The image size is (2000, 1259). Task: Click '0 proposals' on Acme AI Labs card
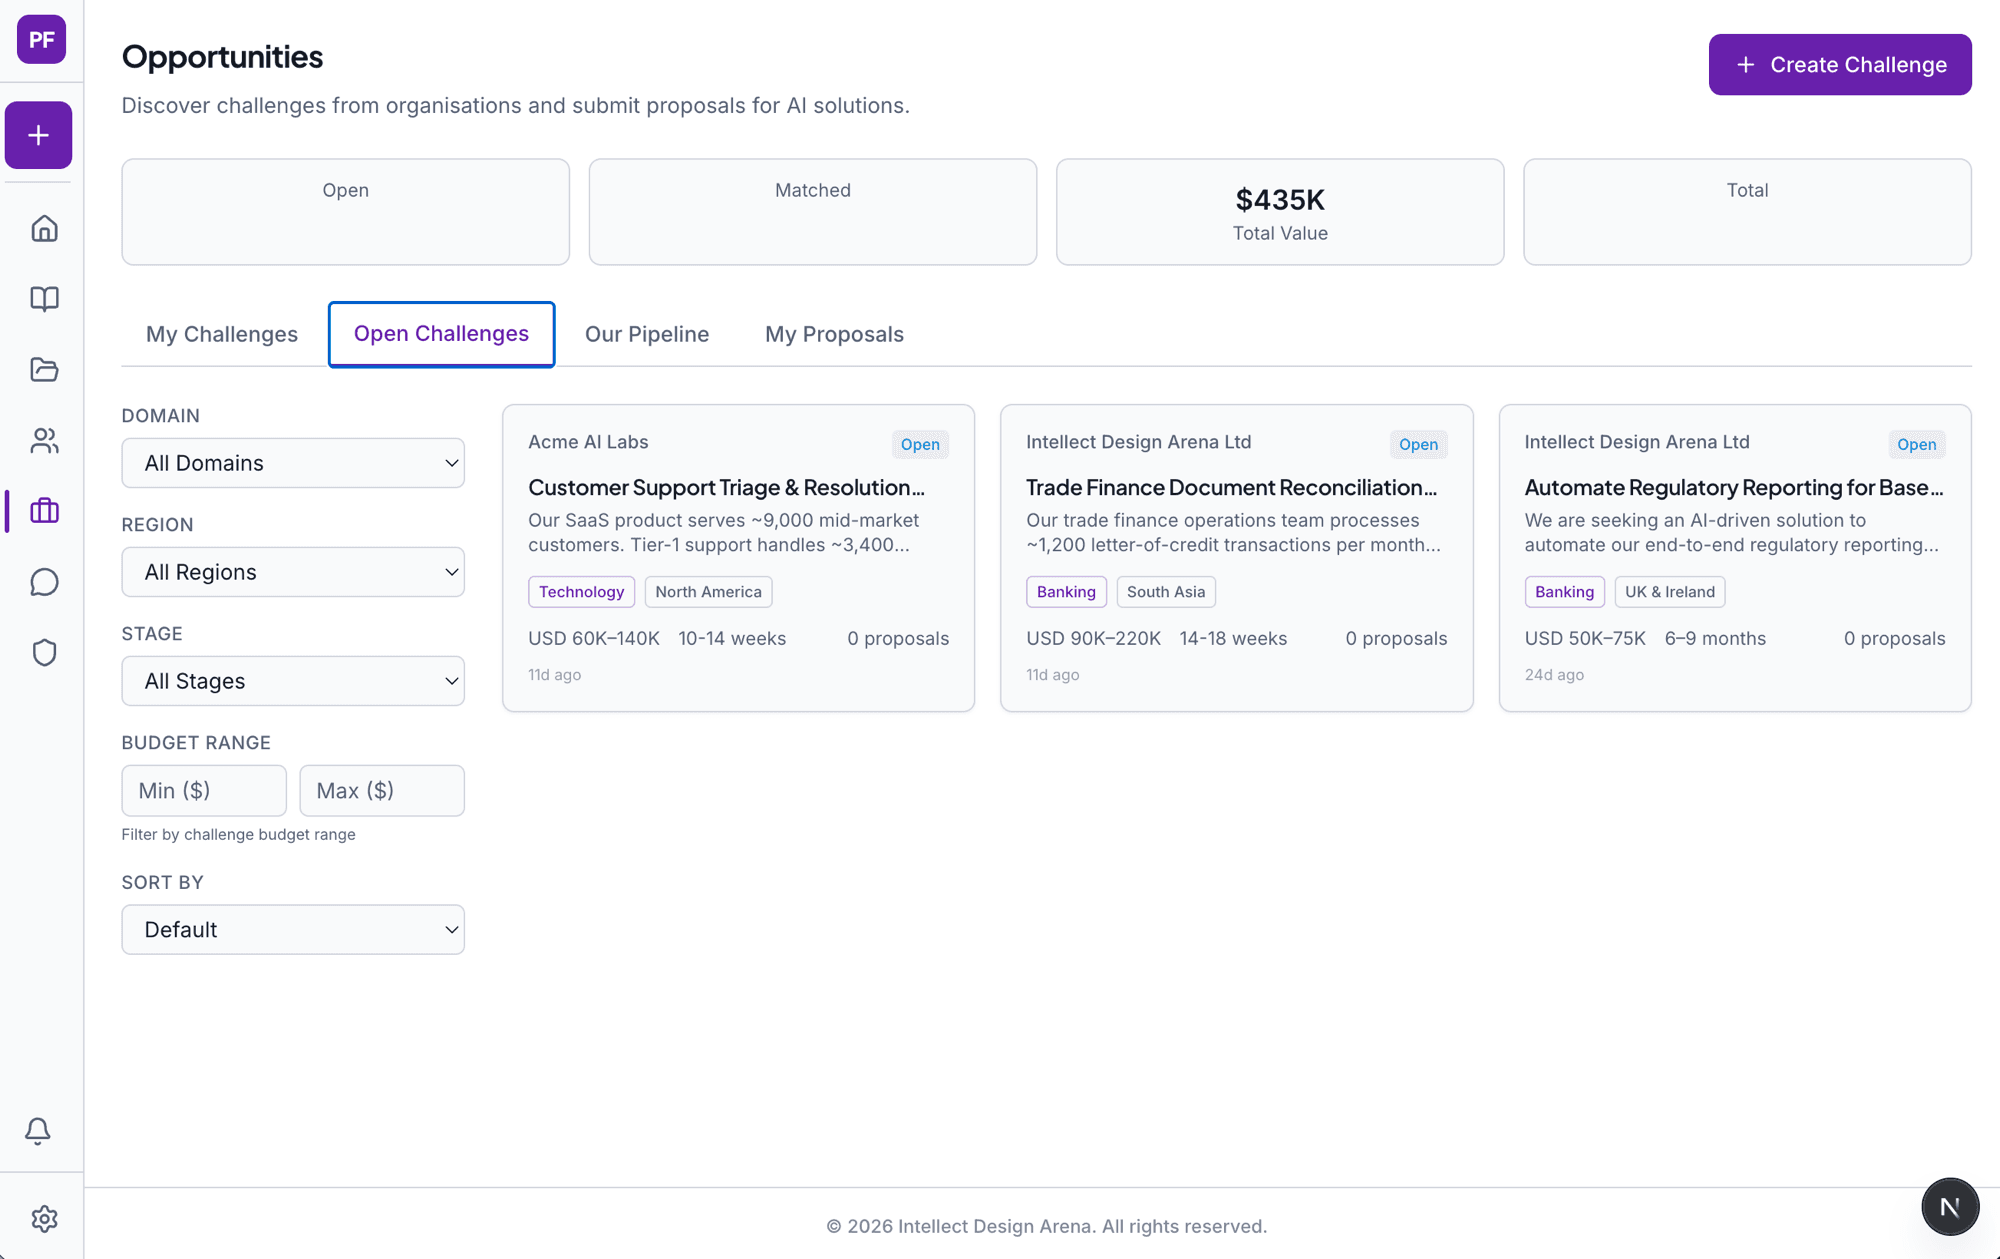coord(898,639)
